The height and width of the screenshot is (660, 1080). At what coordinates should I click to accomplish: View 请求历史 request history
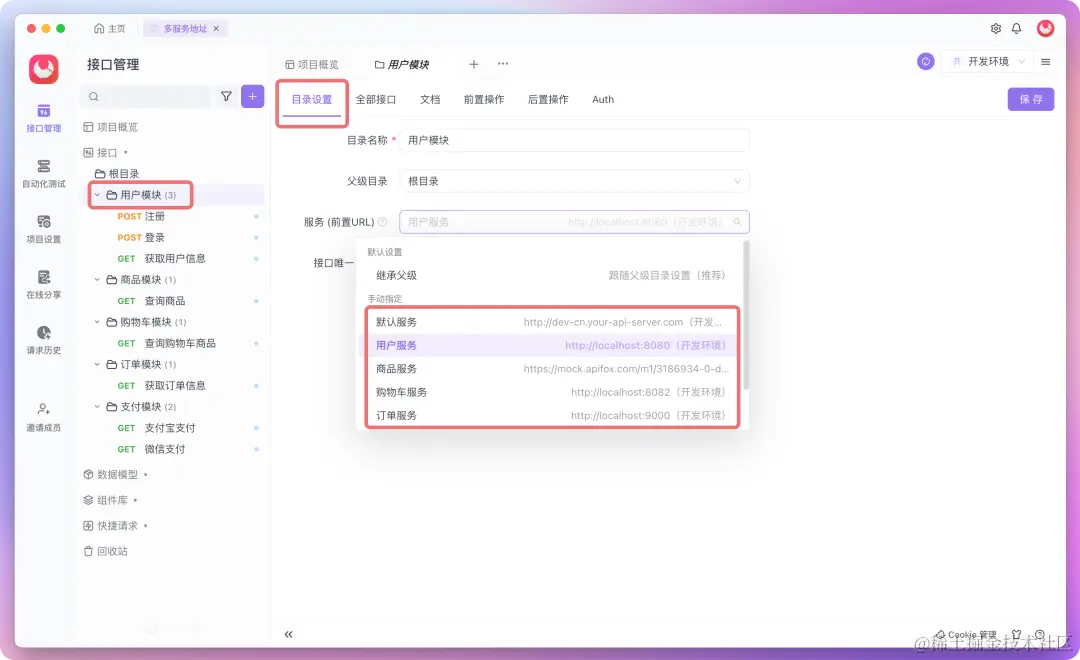(42, 343)
